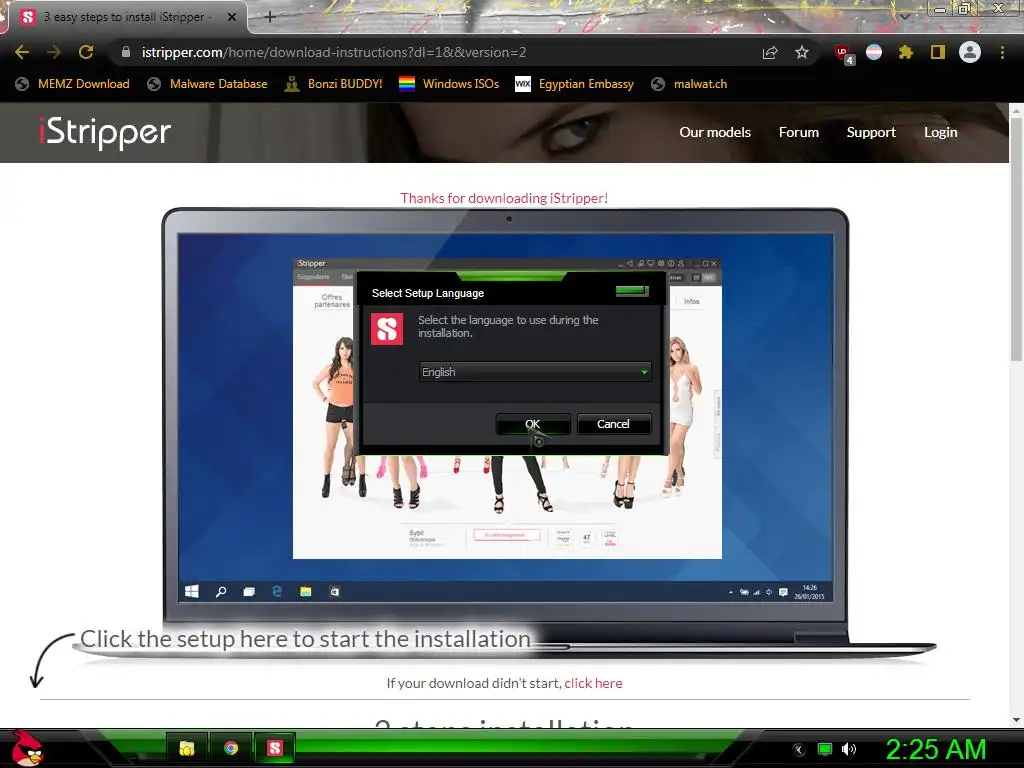
Task: Reload the page with the refresh icon
Action: click(x=86, y=52)
